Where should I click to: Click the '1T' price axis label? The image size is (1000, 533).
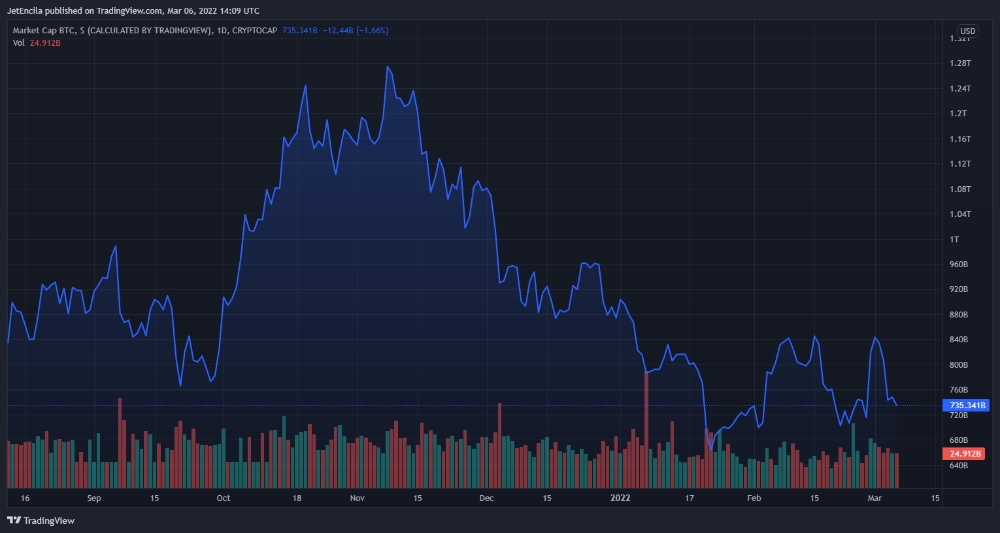point(955,239)
